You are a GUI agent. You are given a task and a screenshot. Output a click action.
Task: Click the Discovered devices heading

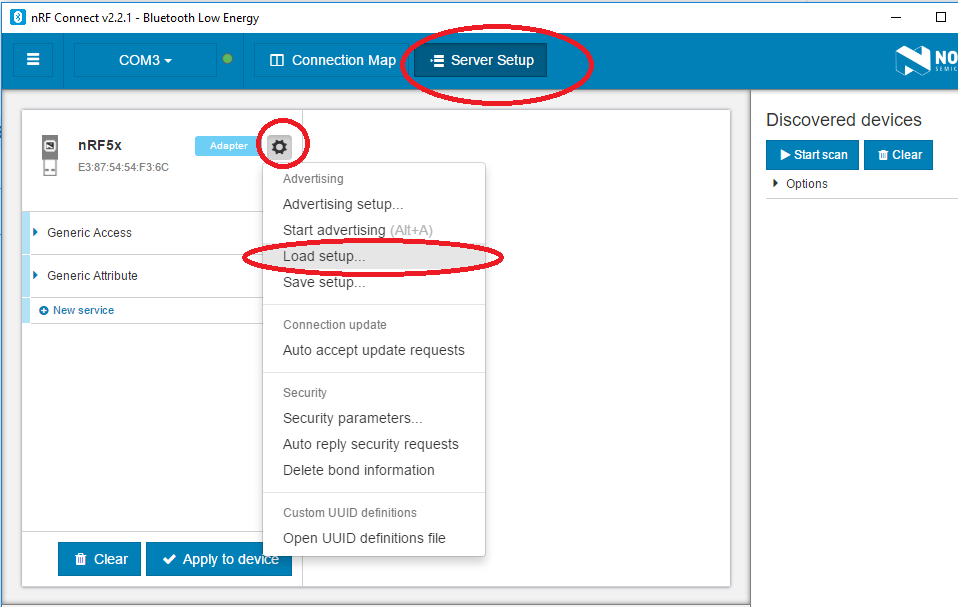[x=844, y=120]
